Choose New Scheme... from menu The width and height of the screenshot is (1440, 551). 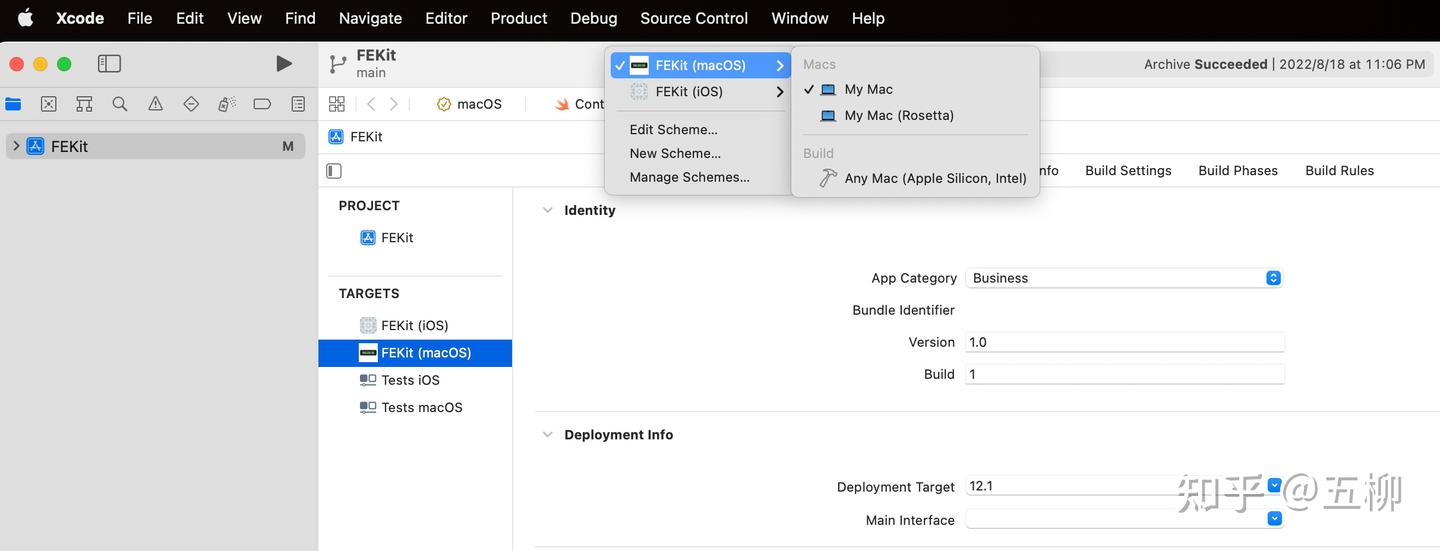pos(675,154)
